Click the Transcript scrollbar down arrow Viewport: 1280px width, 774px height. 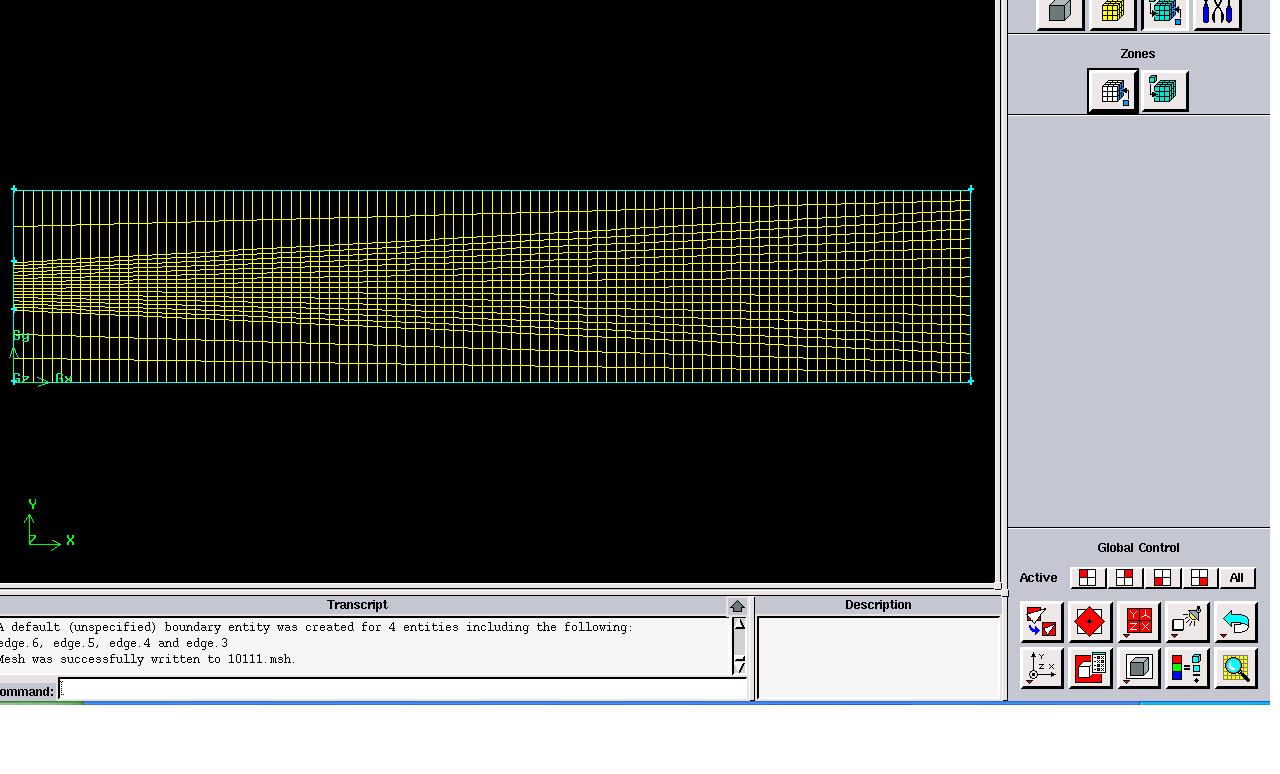coord(740,664)
